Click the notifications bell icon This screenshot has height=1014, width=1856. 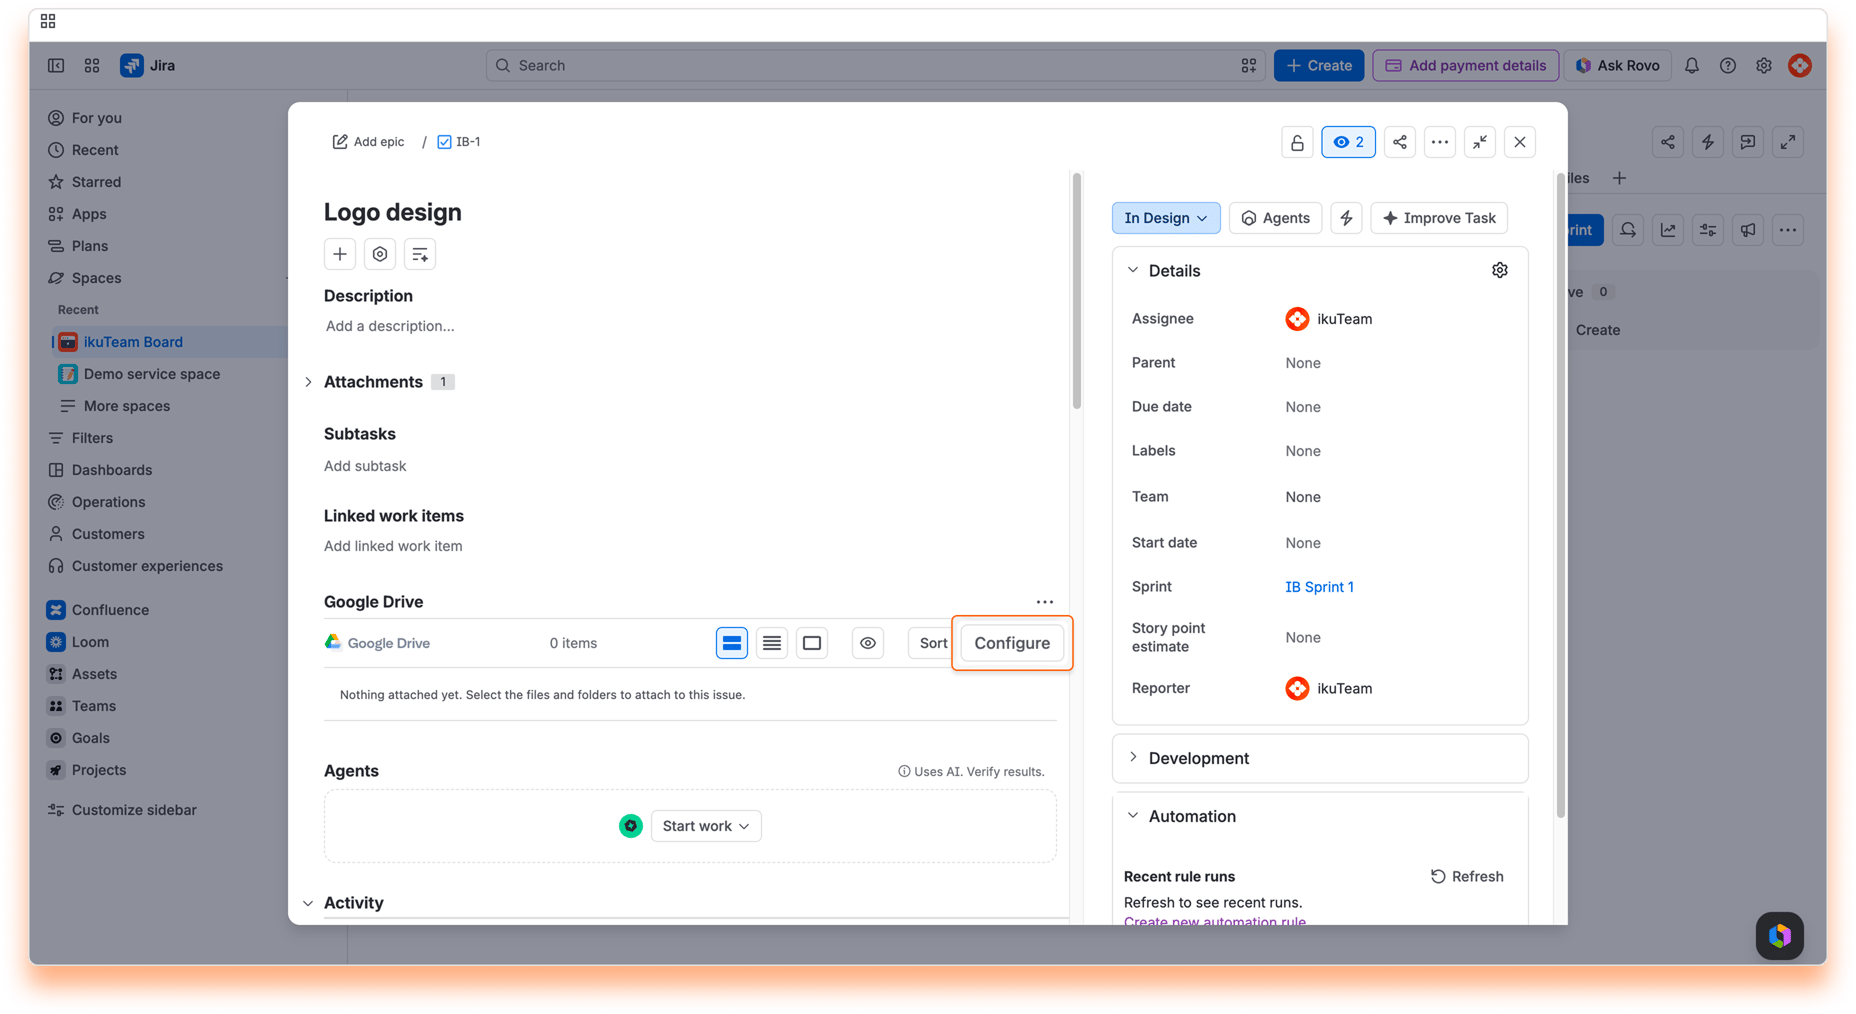pos(1692,66)
